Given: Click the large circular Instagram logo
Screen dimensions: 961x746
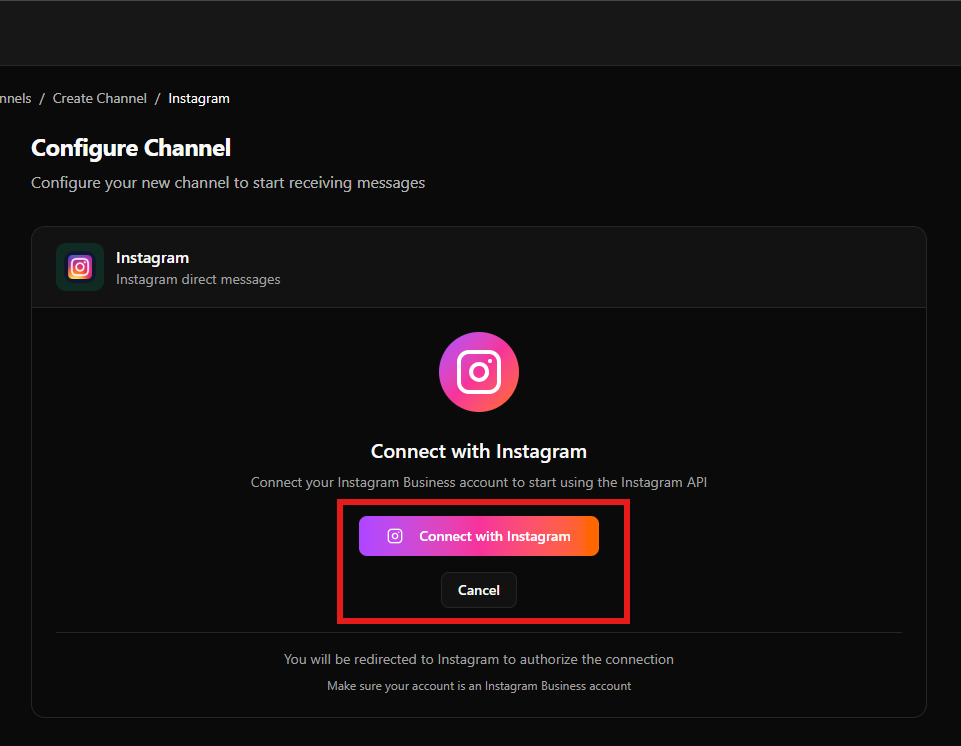Looking at the screenshot, I should point(479,372).
